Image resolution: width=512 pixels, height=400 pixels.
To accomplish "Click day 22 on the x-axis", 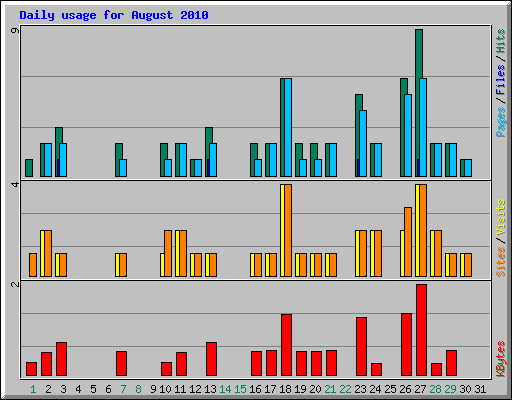I will (x=345, y=389).
